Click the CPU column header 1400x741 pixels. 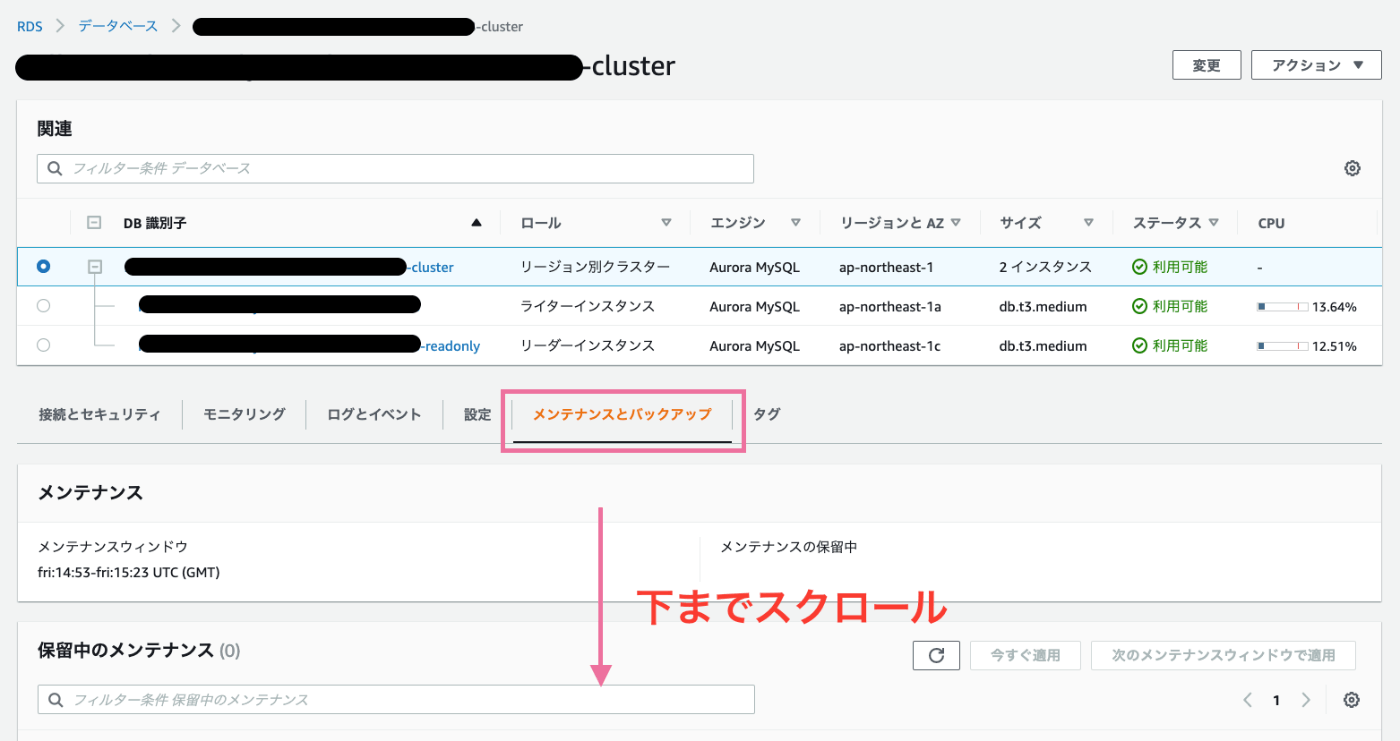pos(1271,223)
